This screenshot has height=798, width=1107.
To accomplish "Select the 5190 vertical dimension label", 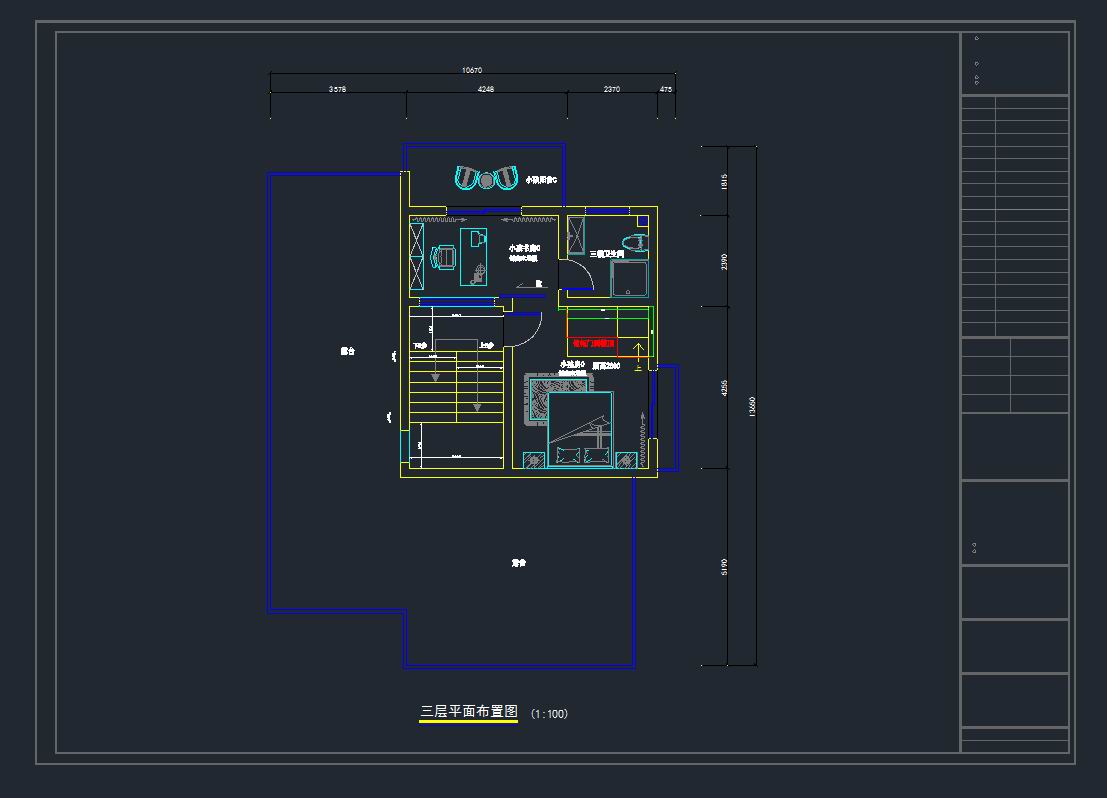I will [x=724, y=566].
